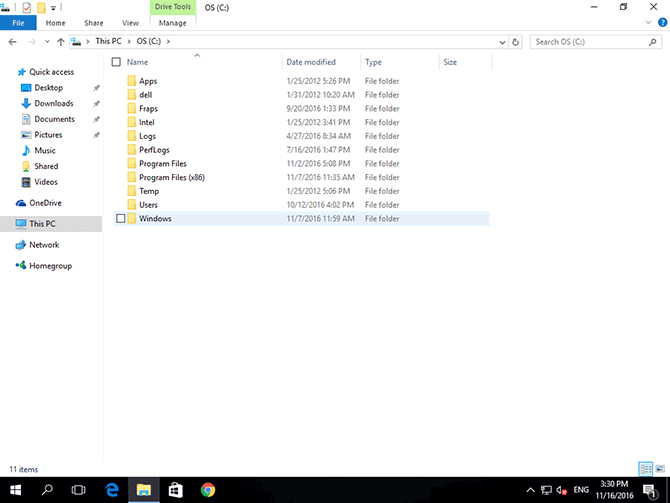670x503 pixels.
Task: Launch Google Chrome from the taskbar
Action: 208,490
